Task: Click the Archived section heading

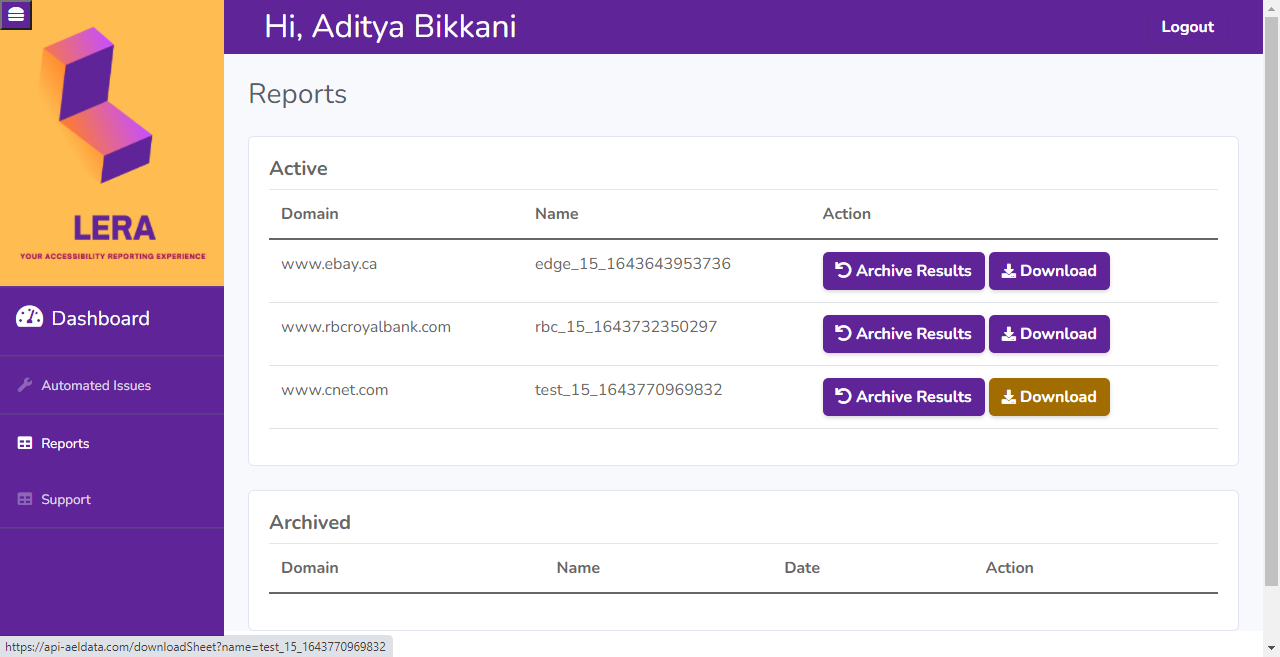Action: [310, 522]
